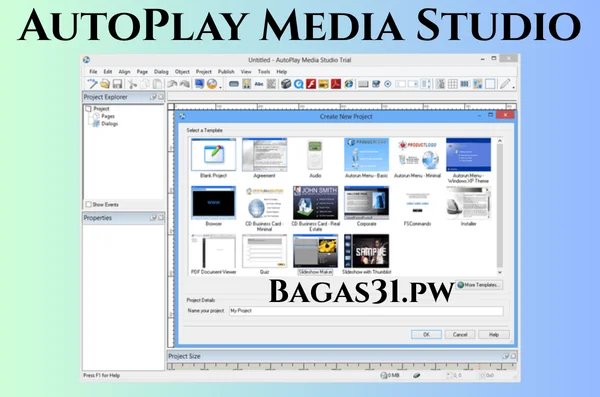The width and height of the screenshot is (600, 397).
Task: Select the Project tree root
Action: click(101, 109)
